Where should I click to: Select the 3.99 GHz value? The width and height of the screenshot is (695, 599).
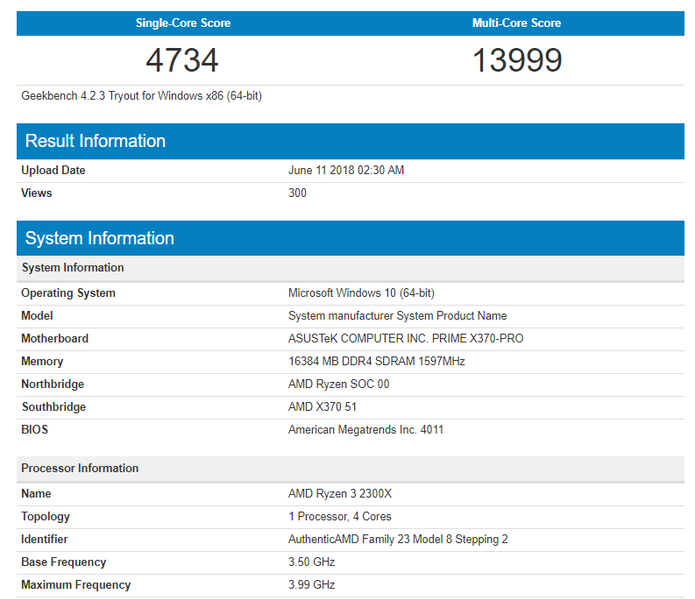[x=312, y=585]
